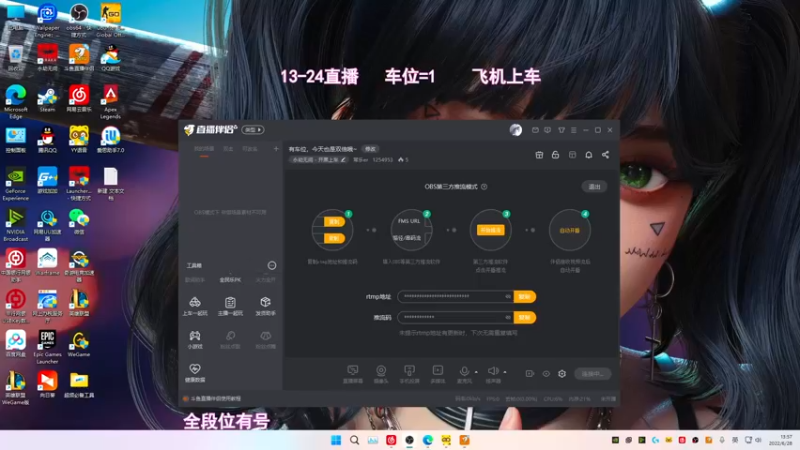Click the 修改 button beside stream title
Viewport: 800px width, 450px height.
(x=370, y=149)
